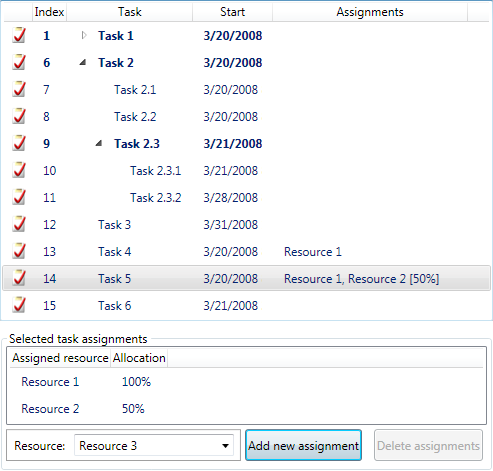Image resolution: width=493 pixels, height=471 pixels.
Task: Click the 50% allocation value
Action: coord(133,409)
